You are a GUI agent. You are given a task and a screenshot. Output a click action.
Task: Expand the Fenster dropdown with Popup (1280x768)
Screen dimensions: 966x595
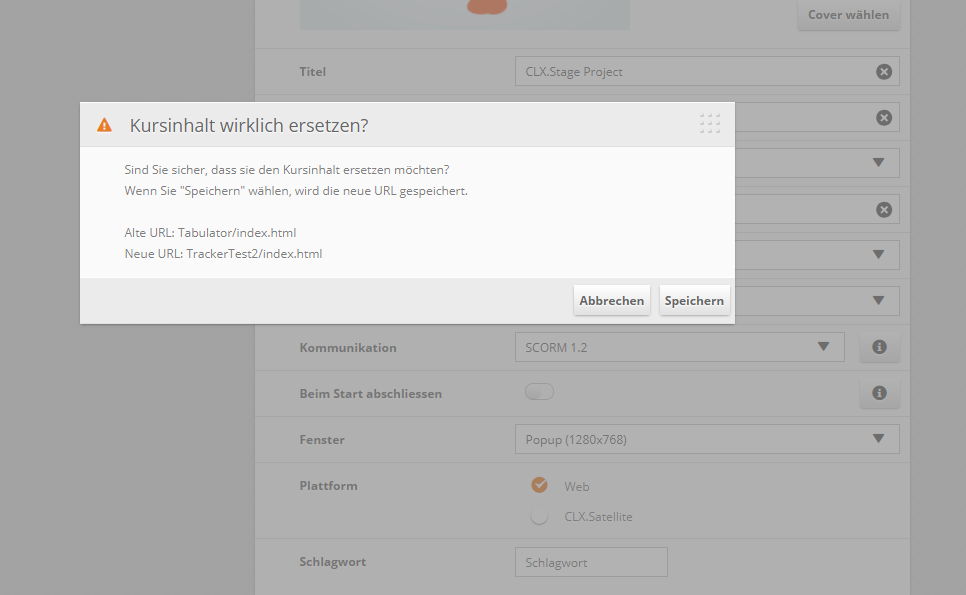pyautogui.click(x=706, y=439)
